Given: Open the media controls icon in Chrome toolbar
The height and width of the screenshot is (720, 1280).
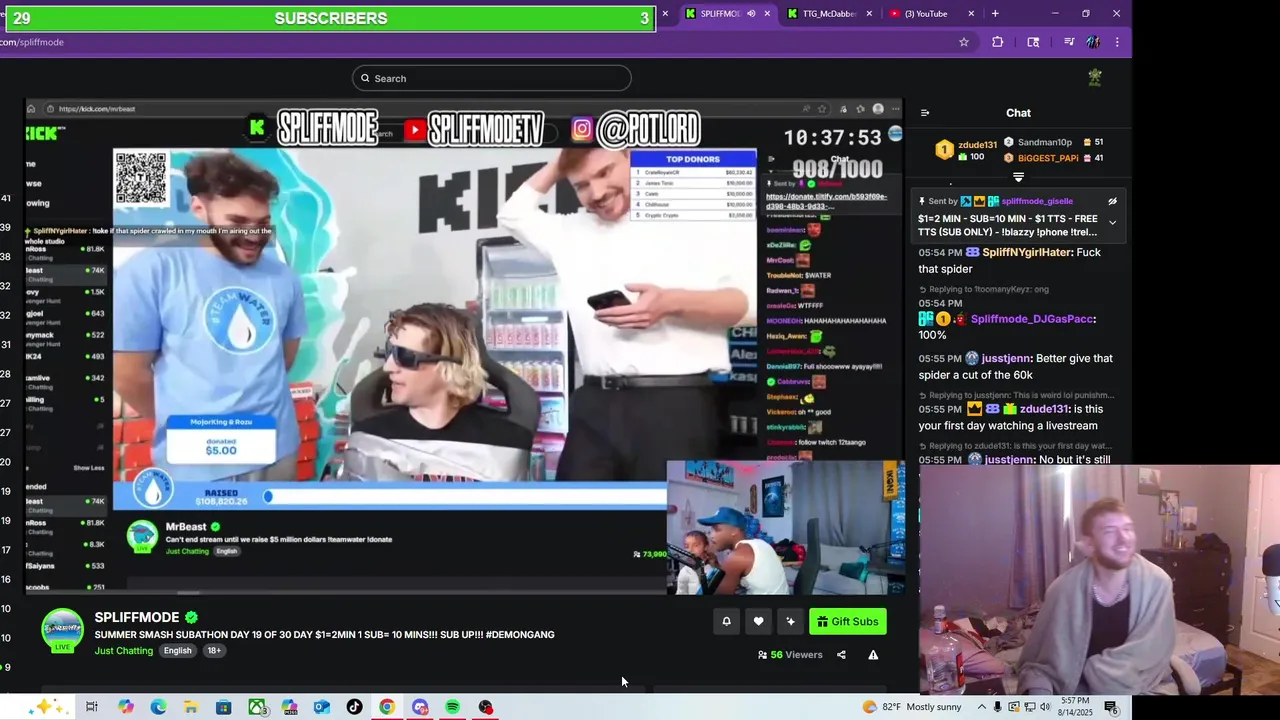Looking at the screenshot, I should [1069, 42].
